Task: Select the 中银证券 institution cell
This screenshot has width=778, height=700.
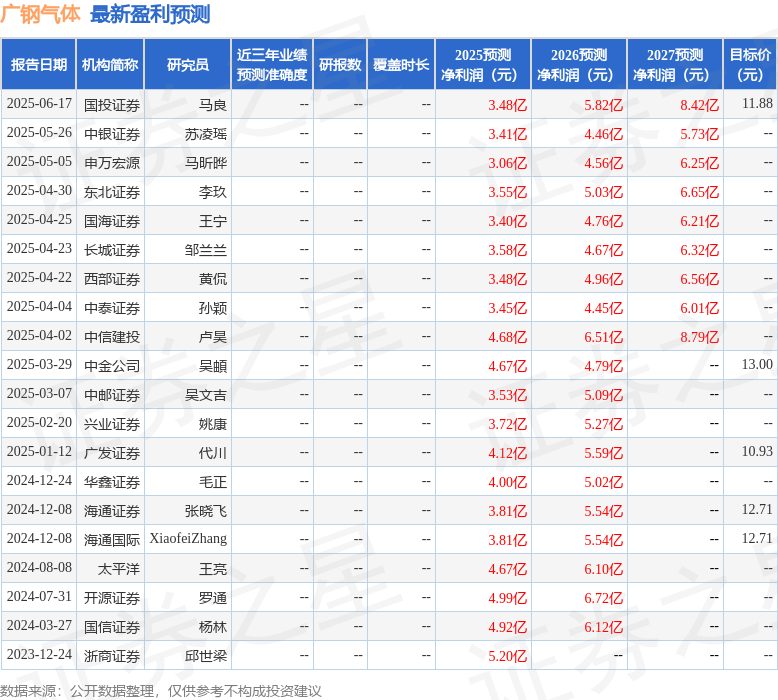Action: pos(112,134)
